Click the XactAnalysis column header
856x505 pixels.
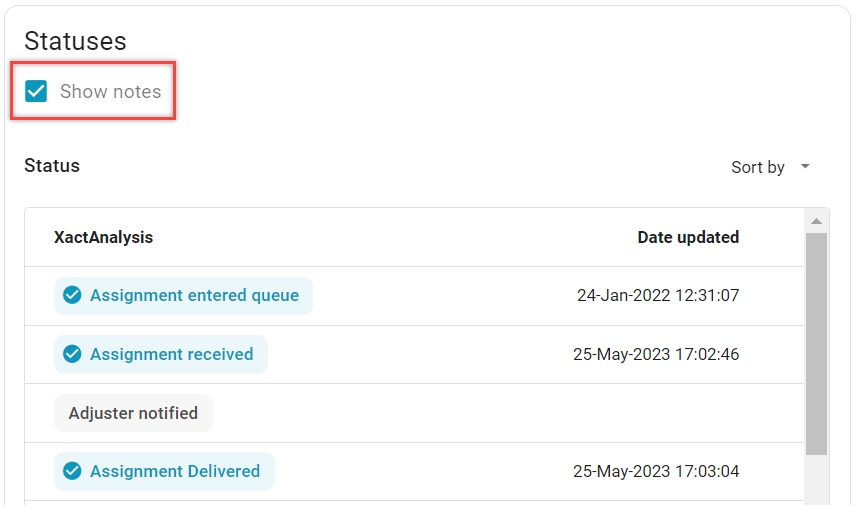pyautogui.click(x=103, y=237)
